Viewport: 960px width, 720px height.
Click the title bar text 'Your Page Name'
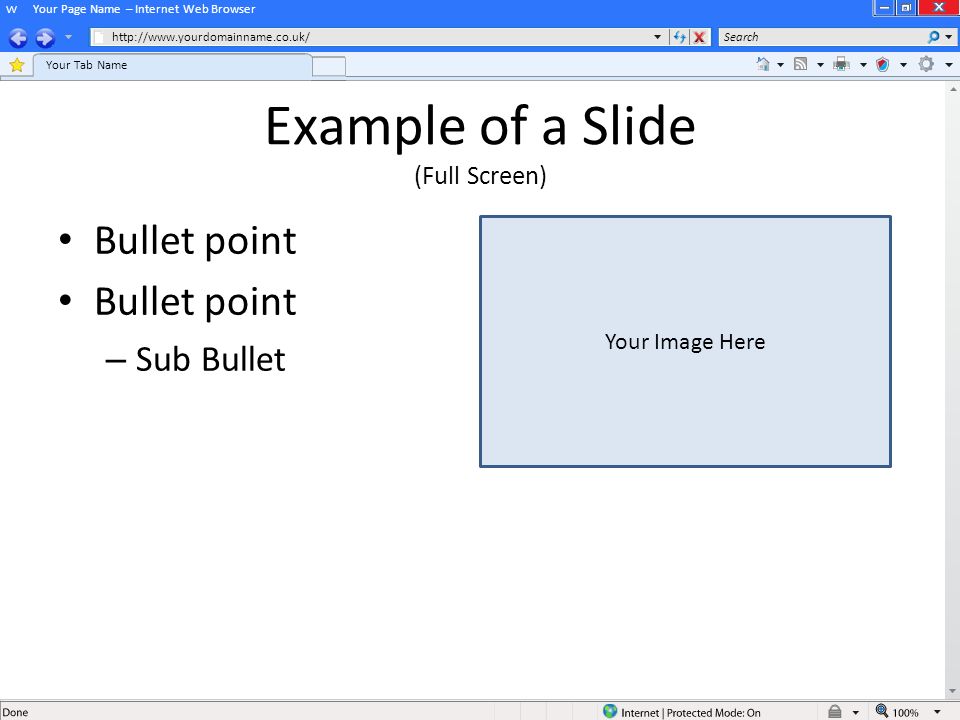(x=76, y=9)
